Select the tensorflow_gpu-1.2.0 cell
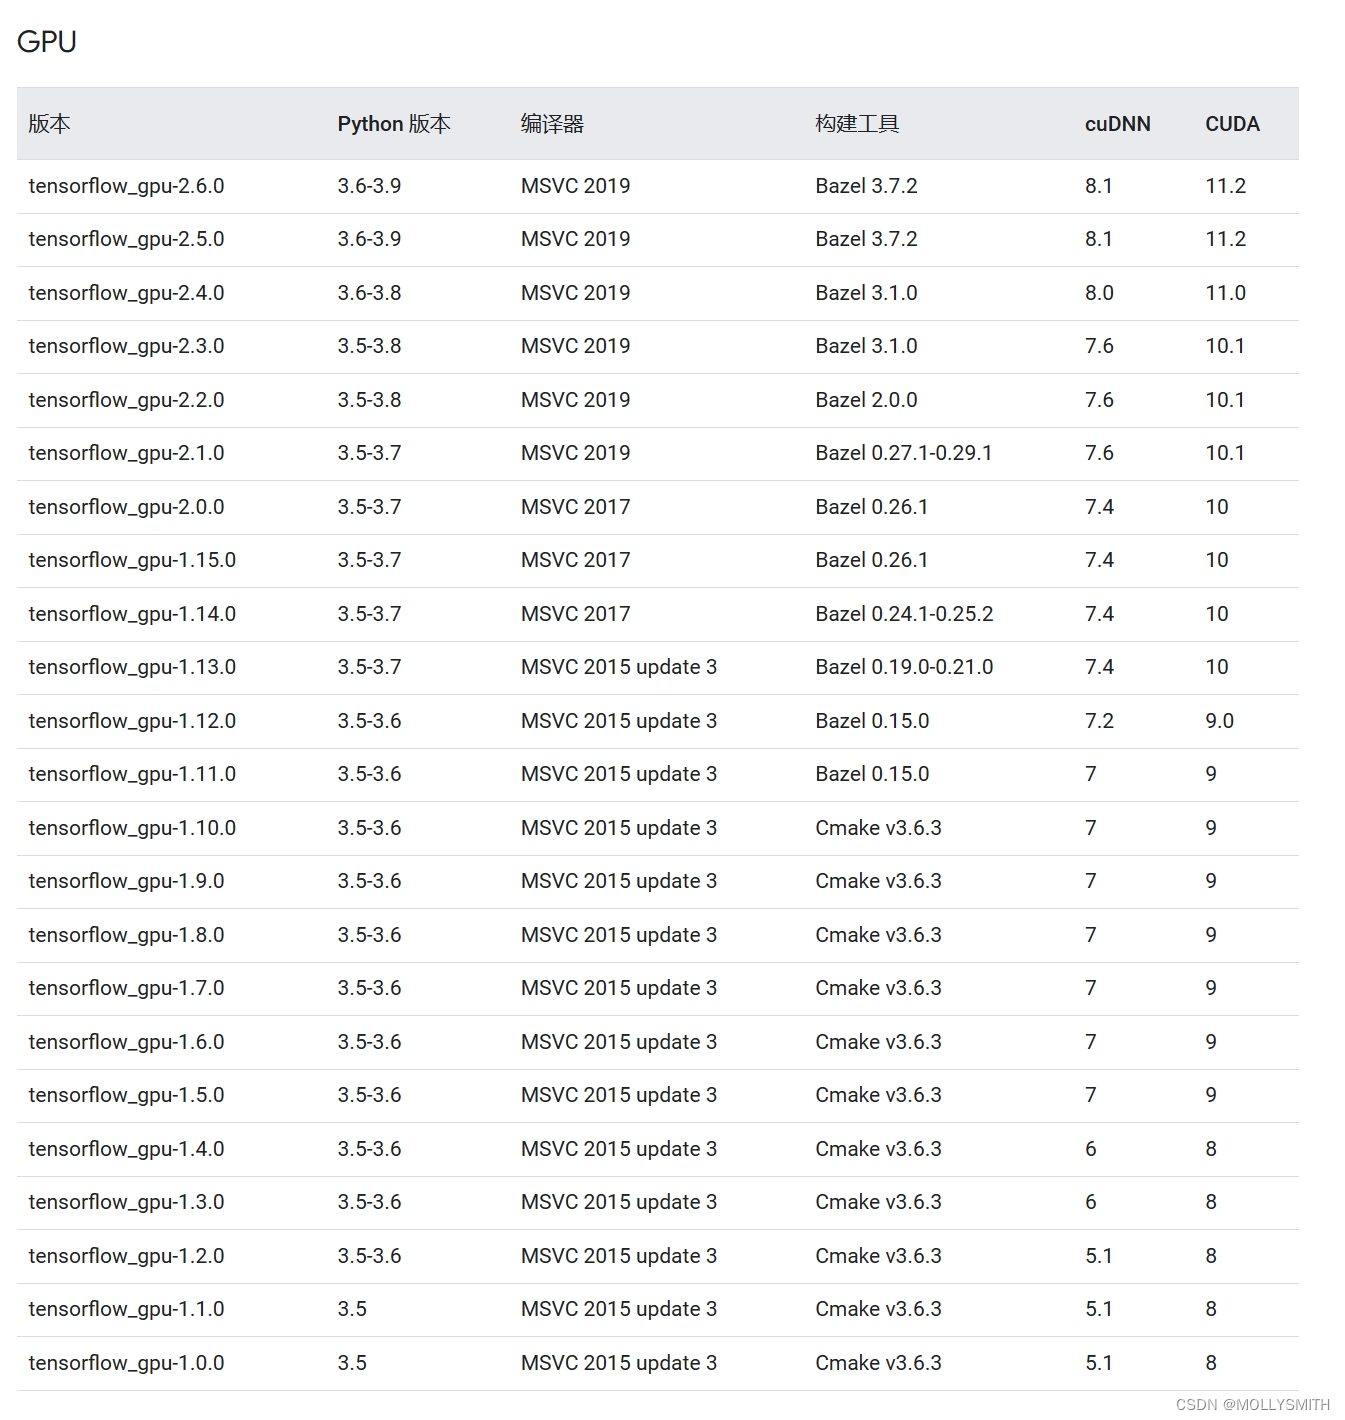This screenshot has height=1420, width=1345. pos(126,1256)
